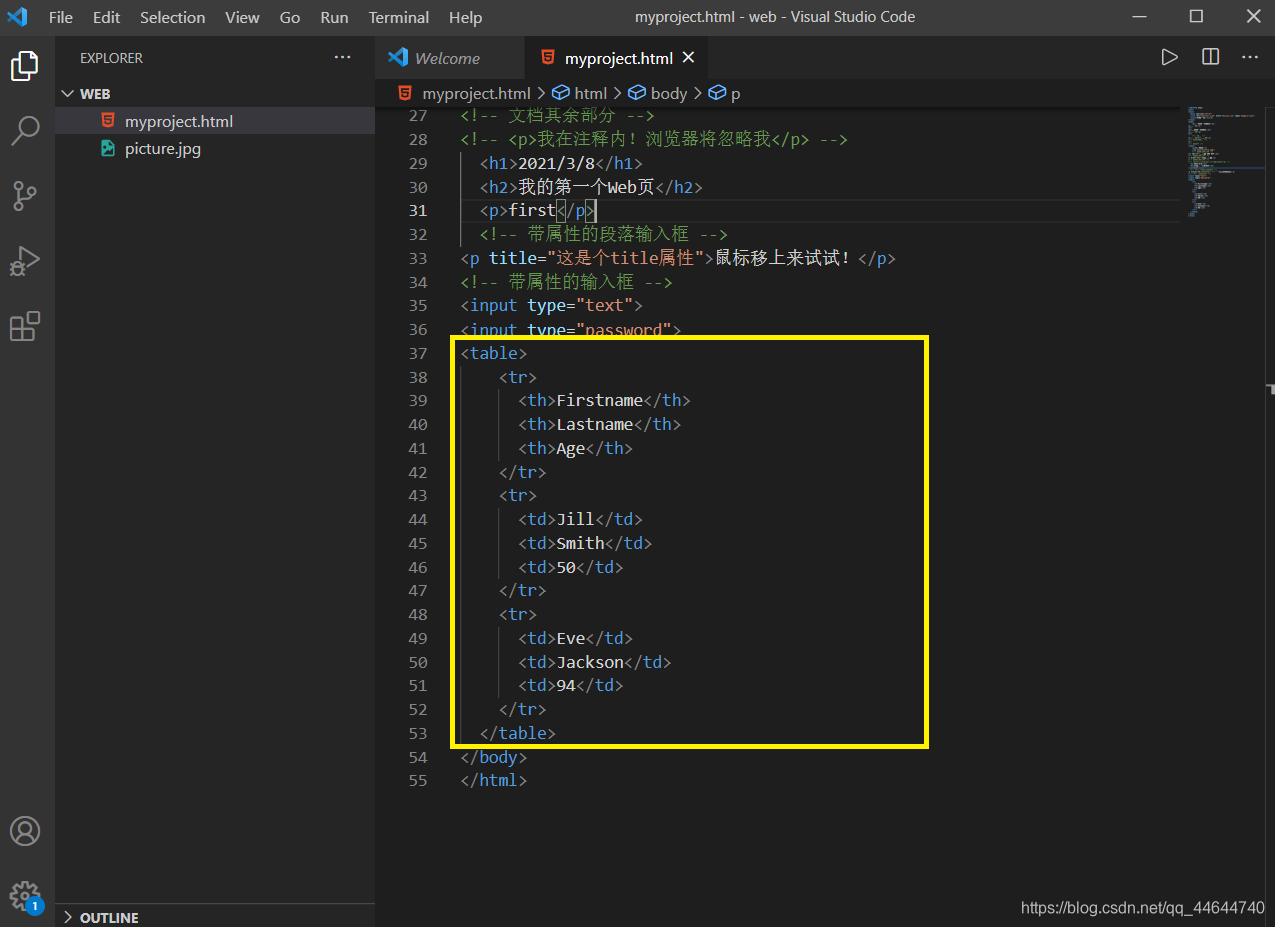Viewport: 1275px width, 927px height.
Task: Open the Explorer view in activity bar
Action: coord(25,66)
